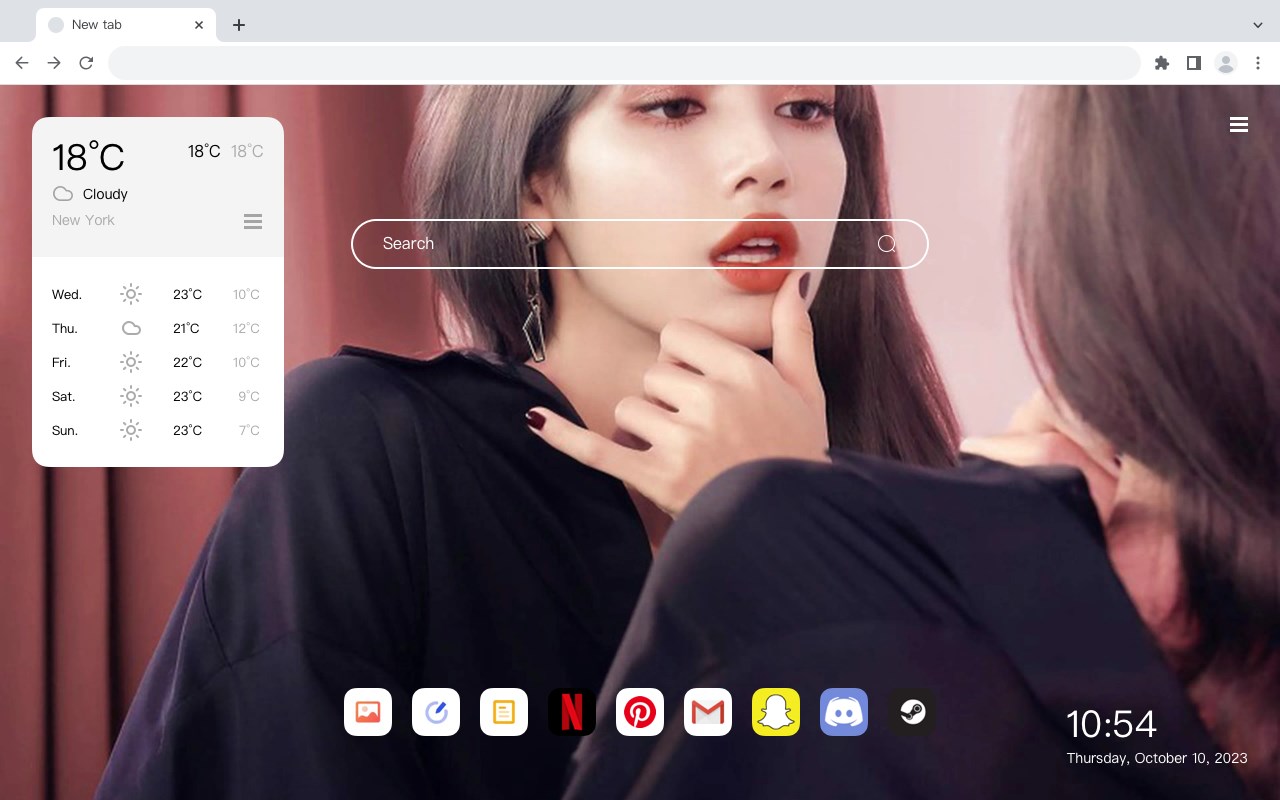Click the cloud icon in the Thu. row
The width and height of the screenshot is (1280, 800).
[x=131, y=328]
